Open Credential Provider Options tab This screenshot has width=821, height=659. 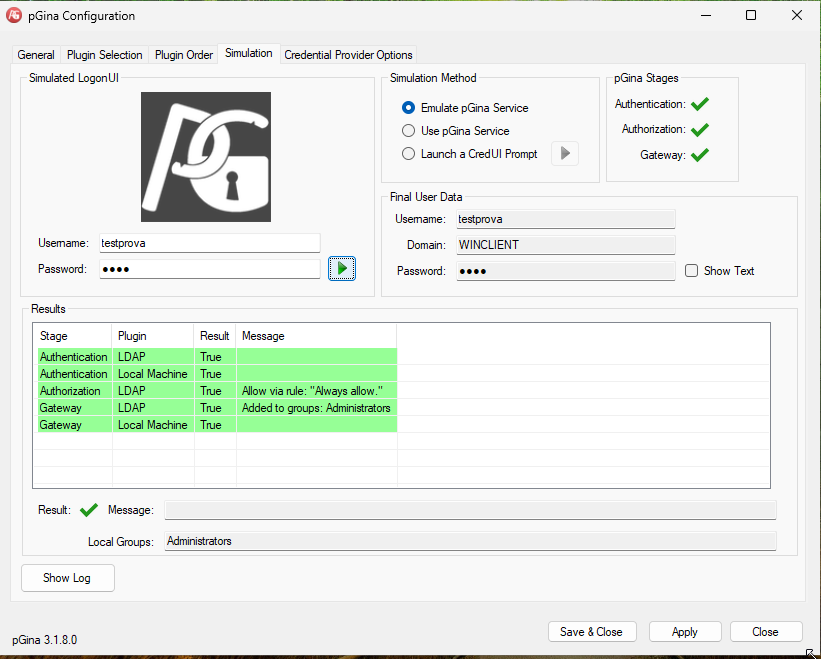pos(348,55)
